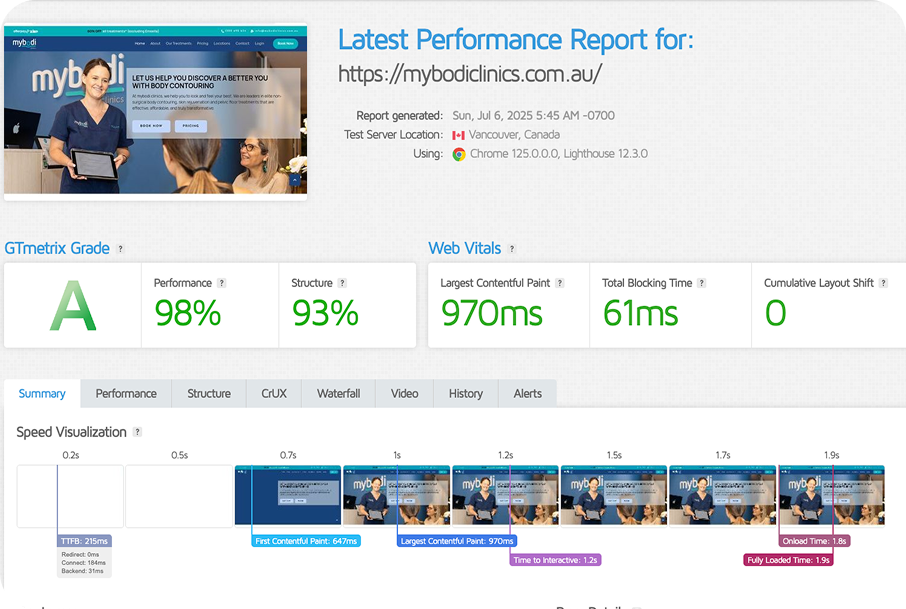Select the 1.2s filmstrip frame
Image resolution: width=906 pixels, height=609 pixels.
pos(505,496)
